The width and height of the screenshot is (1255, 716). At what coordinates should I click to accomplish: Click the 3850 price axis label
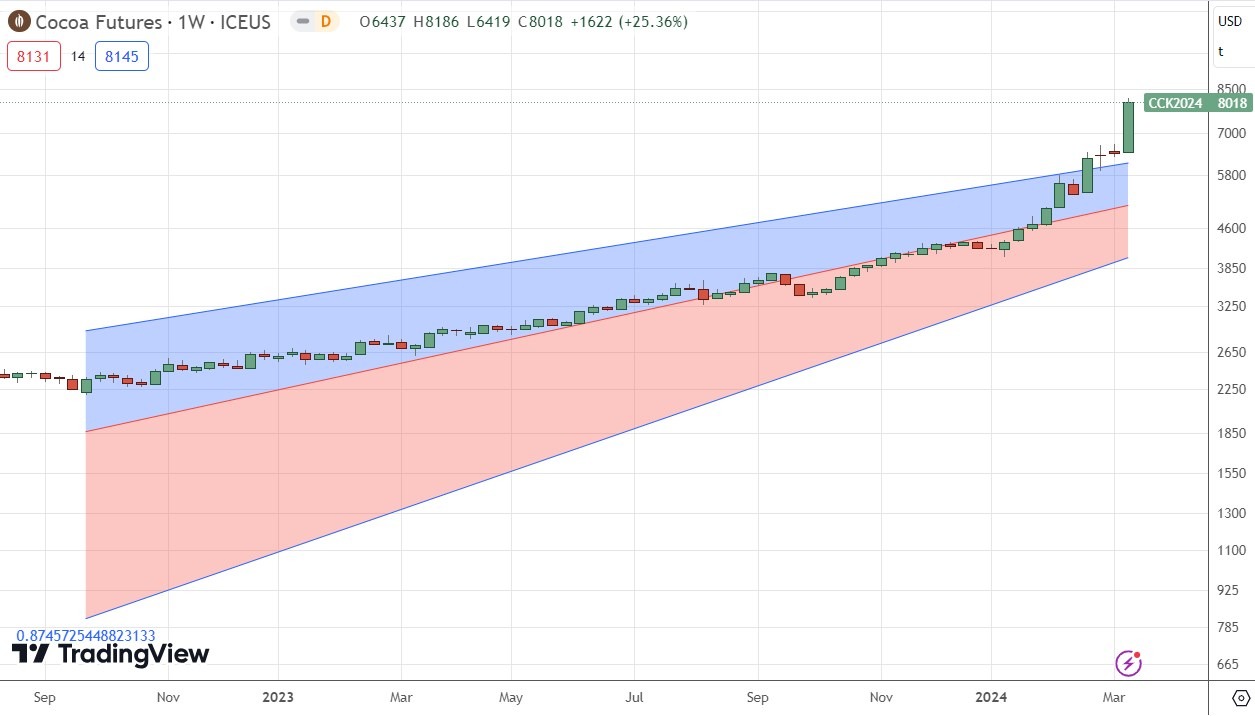[x=1231, y=268]
